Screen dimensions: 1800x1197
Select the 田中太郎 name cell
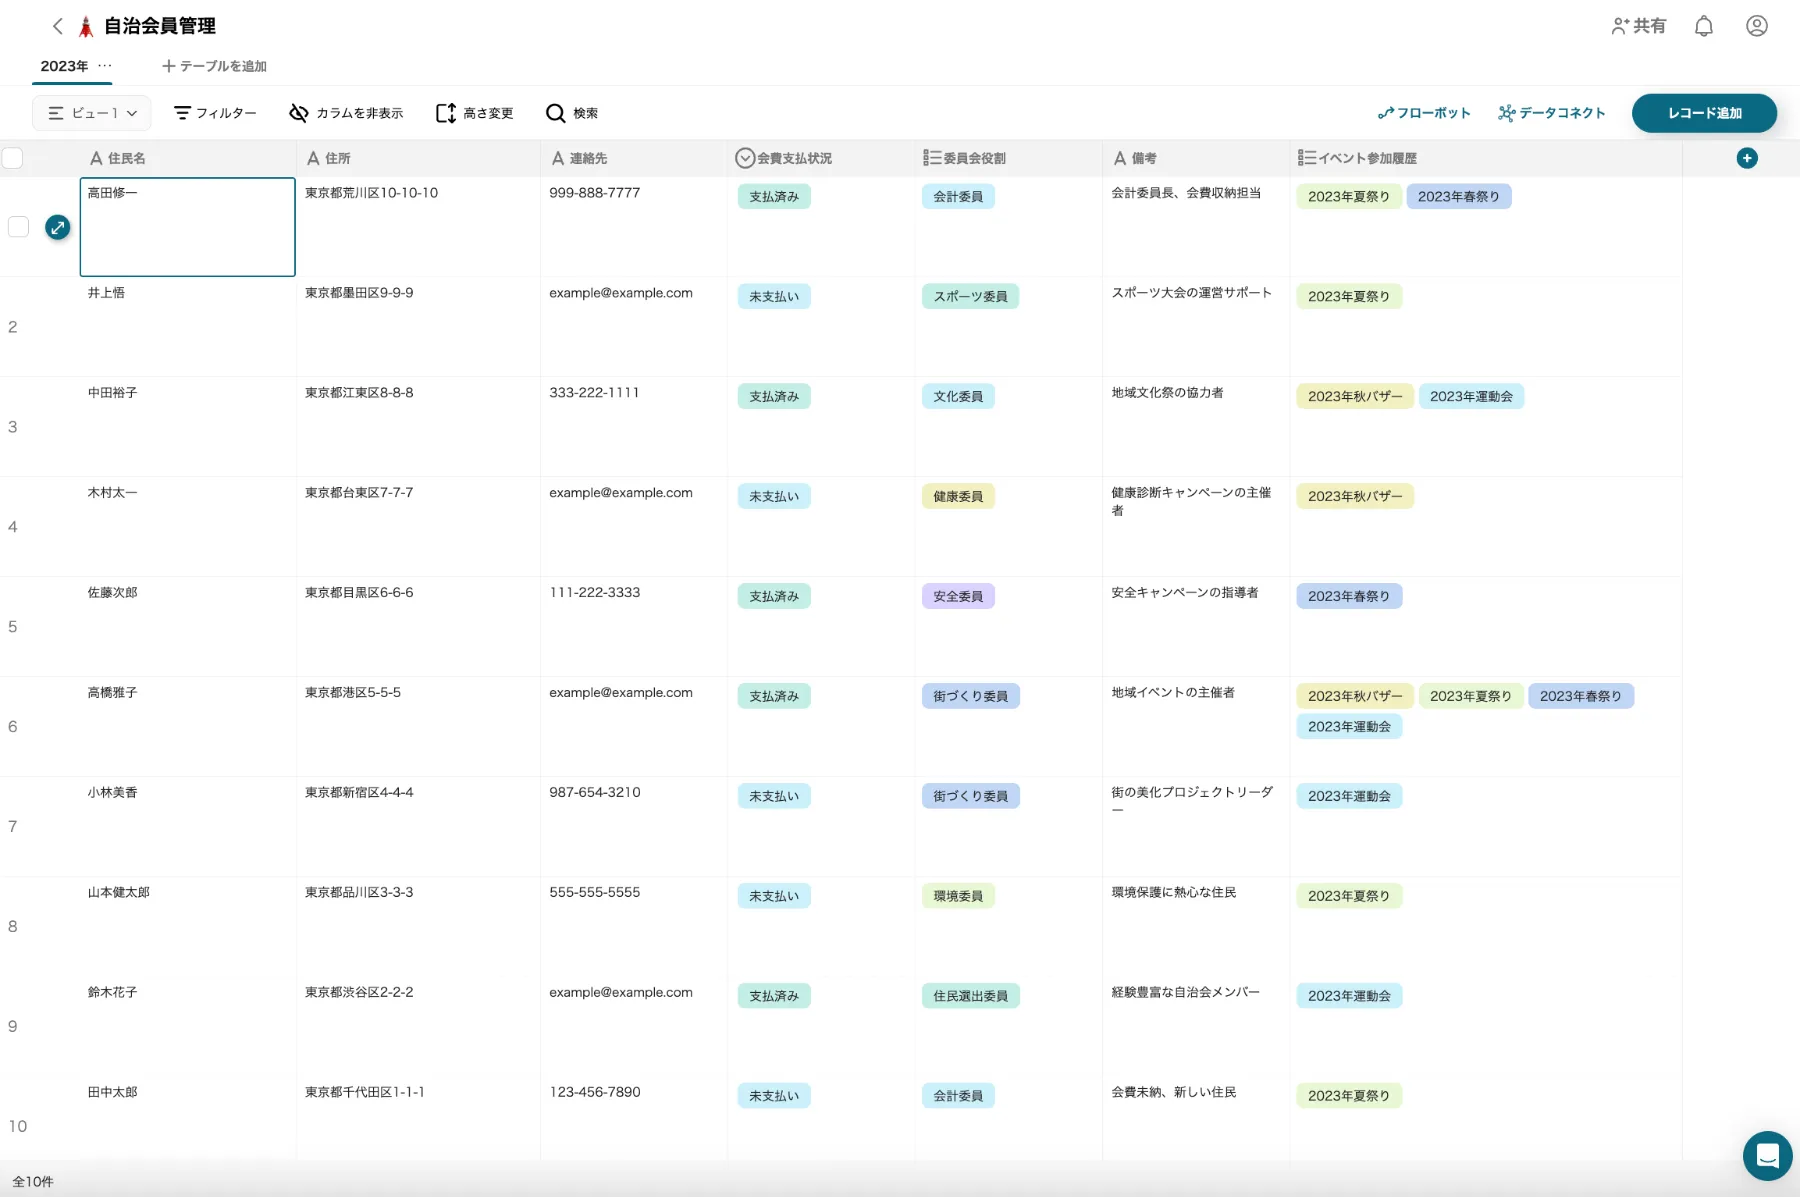pos(188,1120)
